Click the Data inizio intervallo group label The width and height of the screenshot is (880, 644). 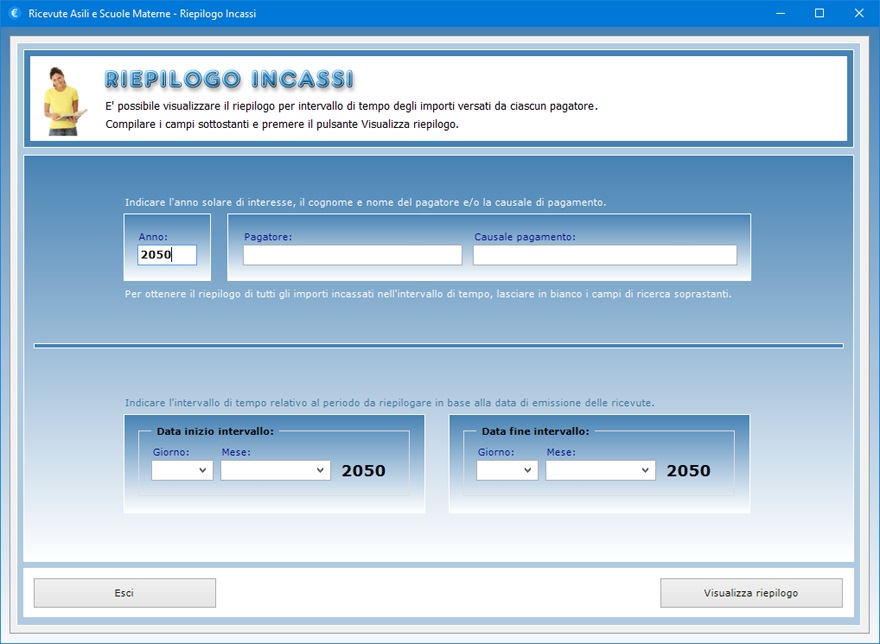point(215,431)
